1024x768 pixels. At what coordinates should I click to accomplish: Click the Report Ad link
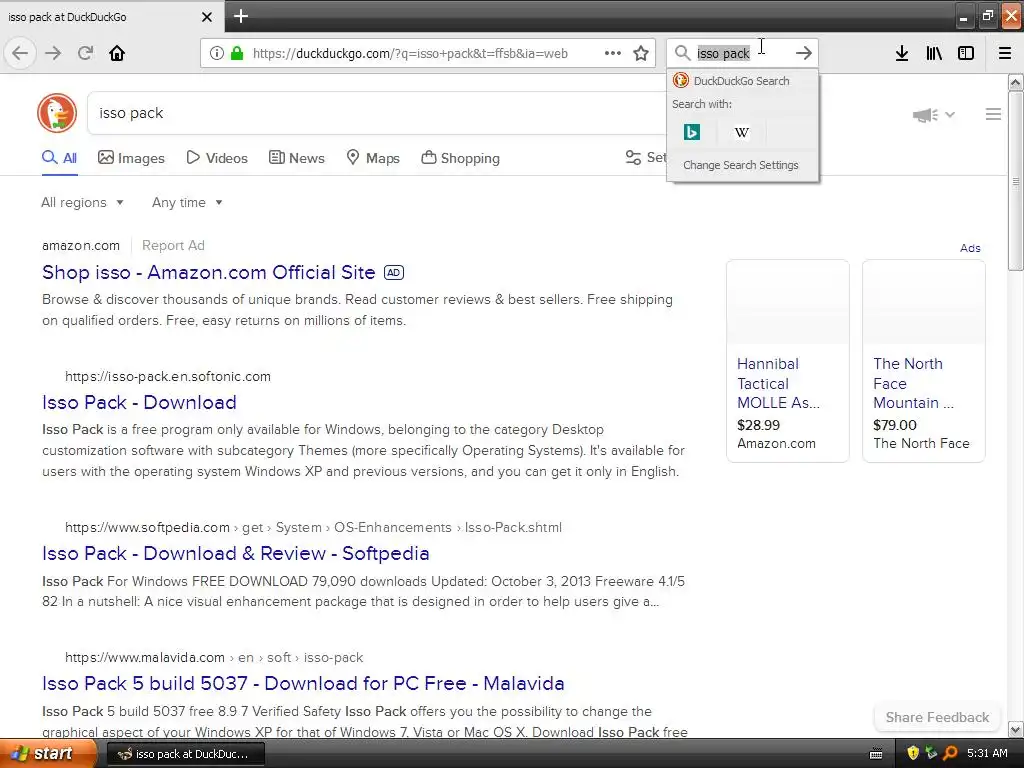(173, 246)
